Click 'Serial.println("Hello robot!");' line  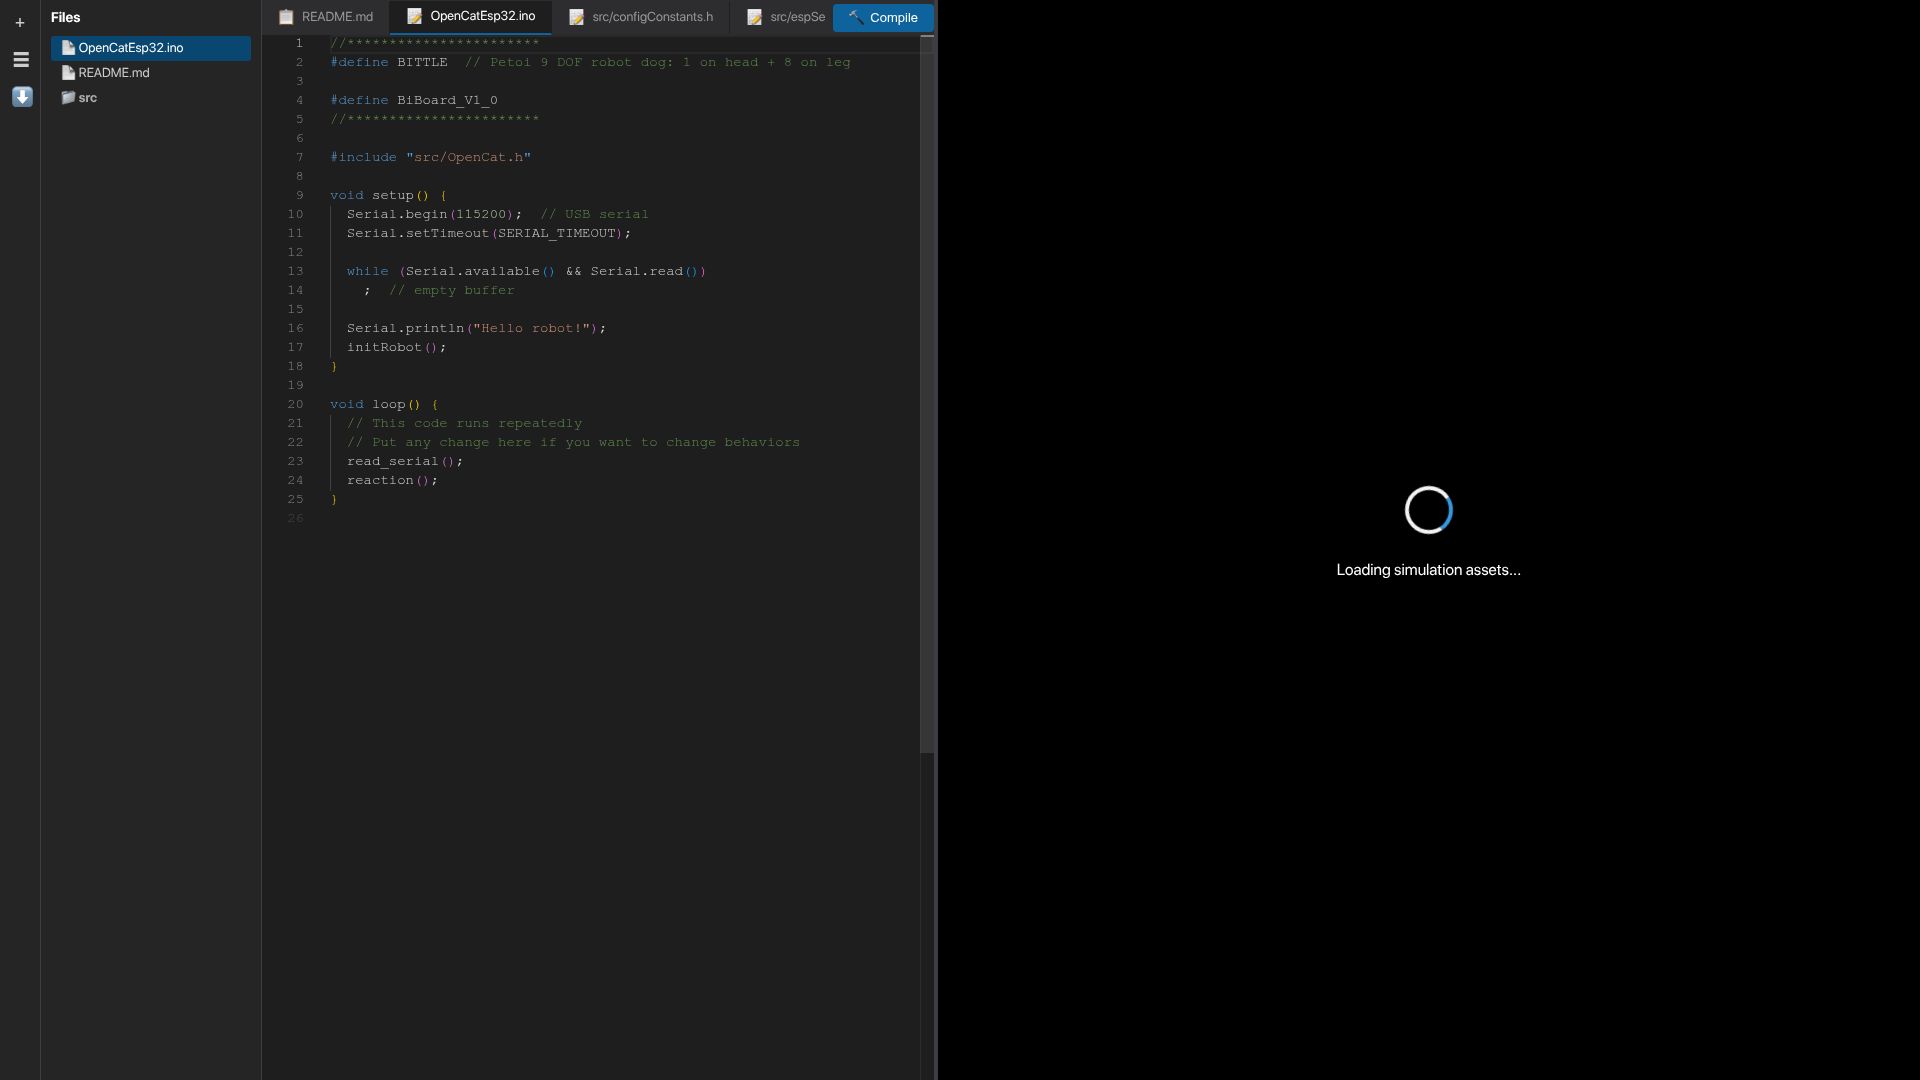click(476, 328)
